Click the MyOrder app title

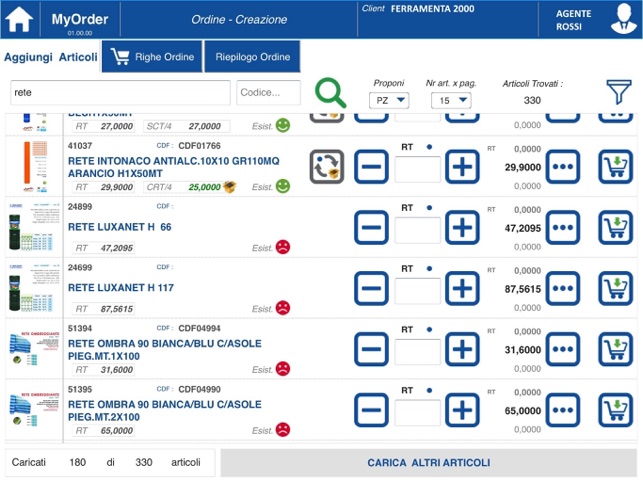(80, 19)
